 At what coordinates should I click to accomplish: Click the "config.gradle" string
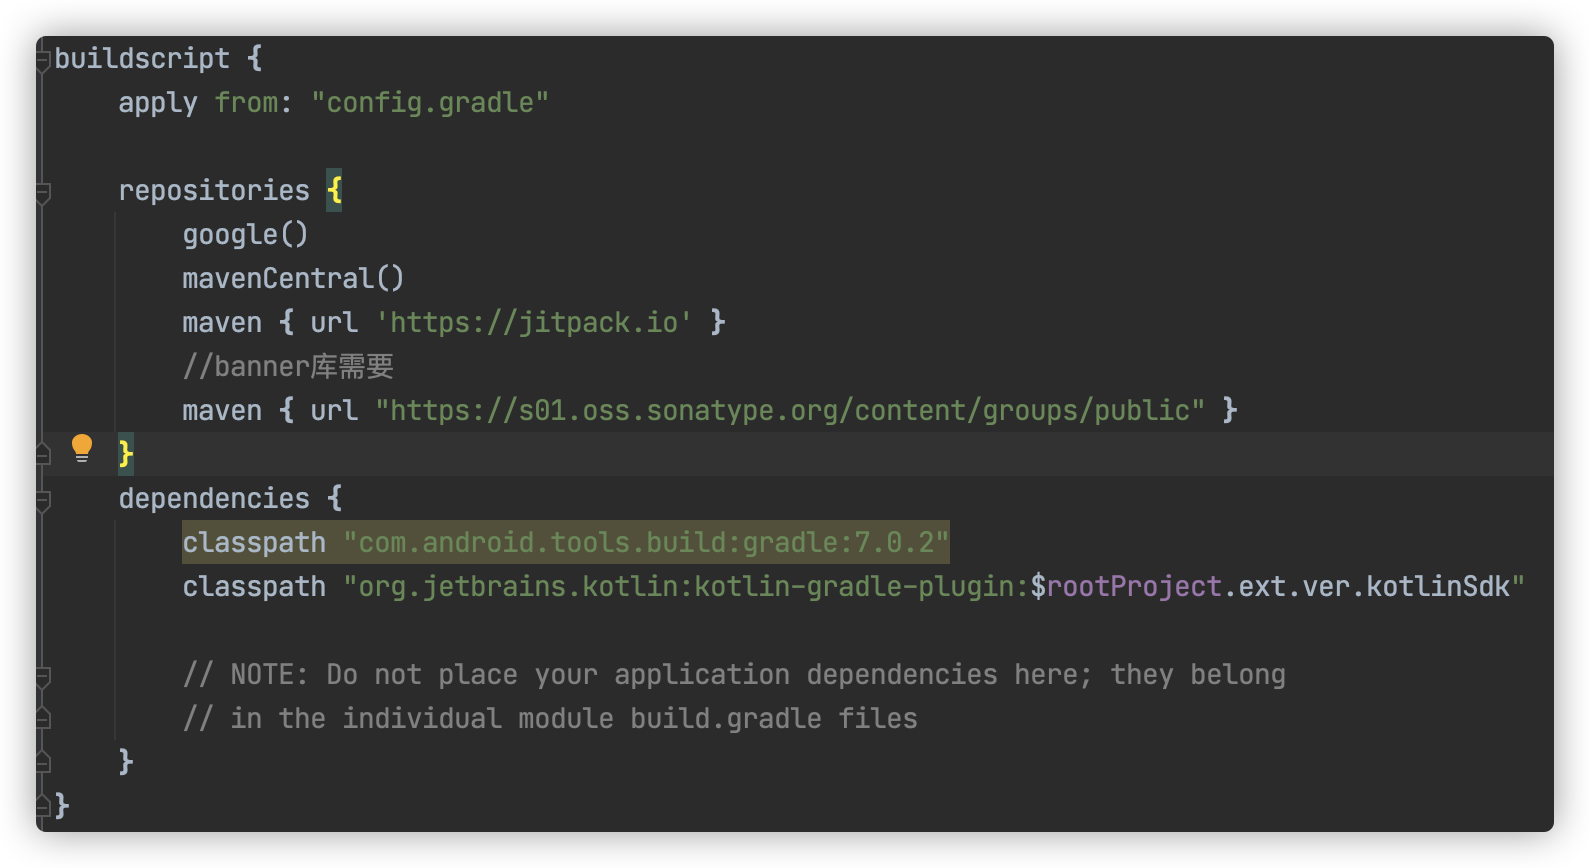[430, 102]
